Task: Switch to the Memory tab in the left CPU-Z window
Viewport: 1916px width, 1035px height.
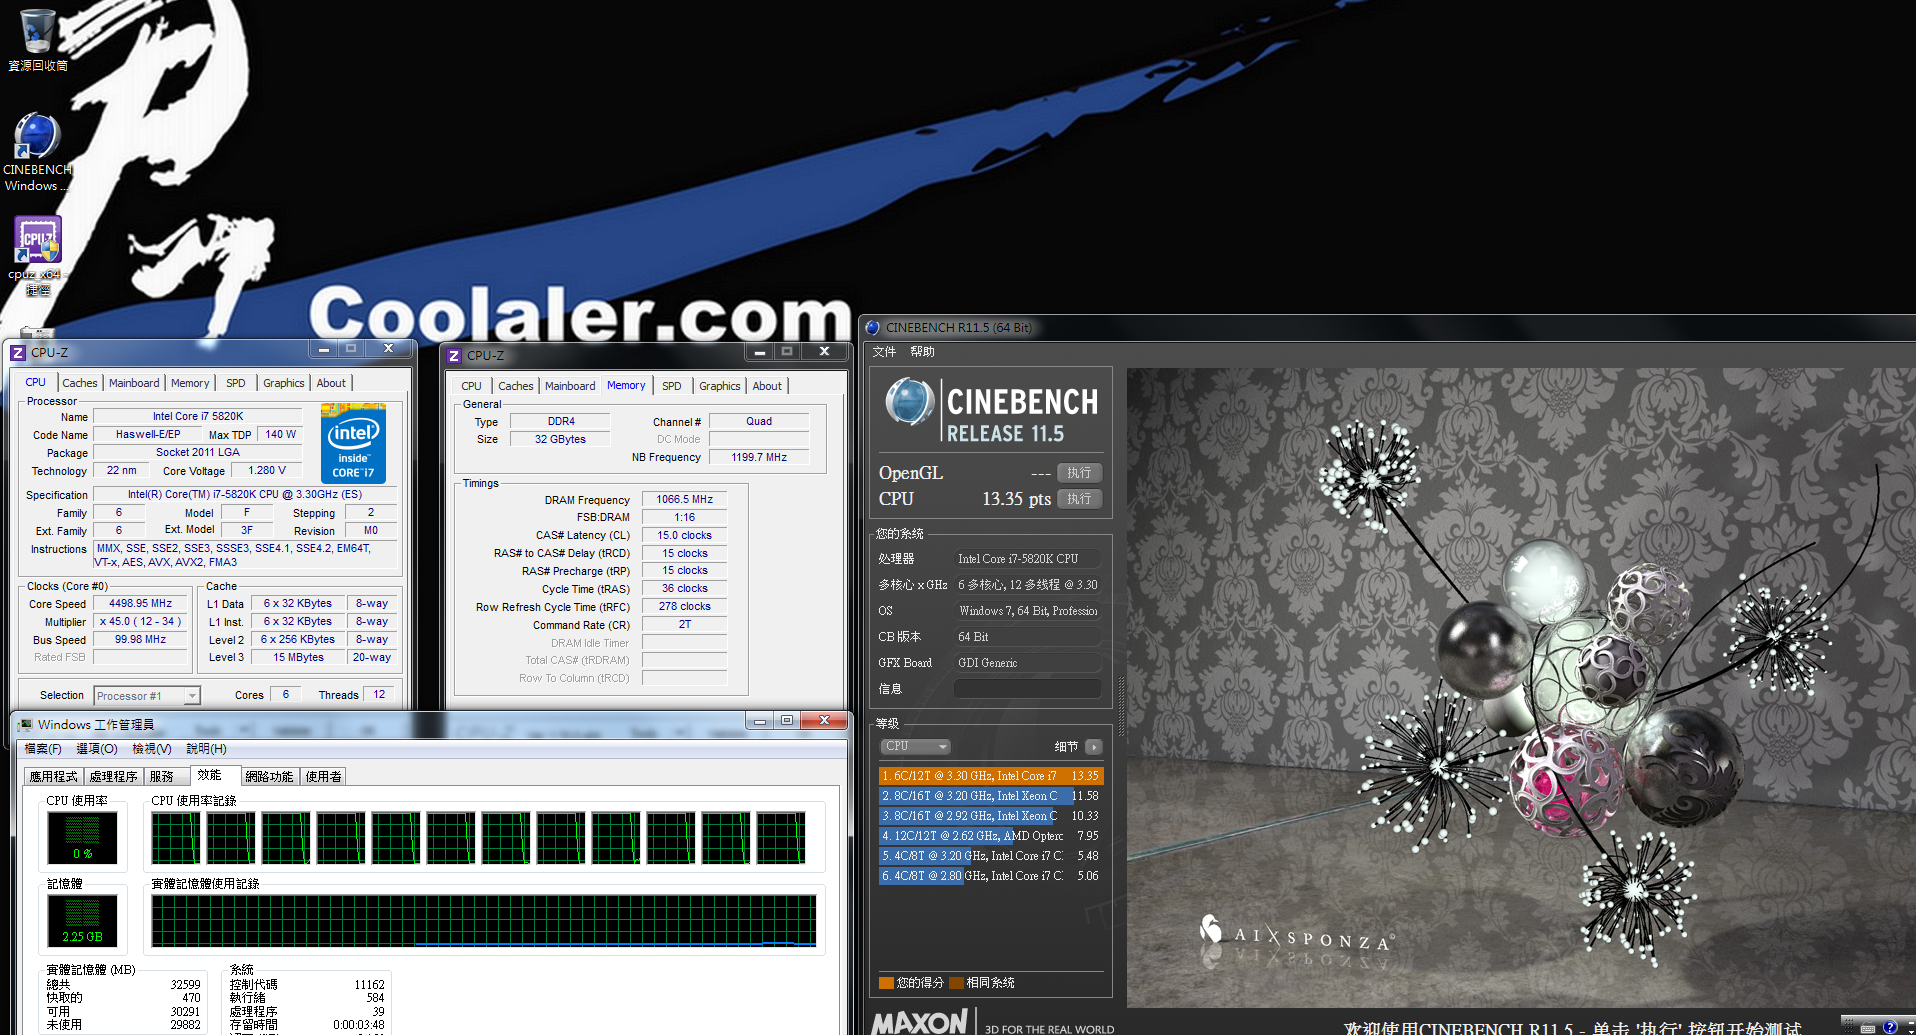Action: pos(190,383)
